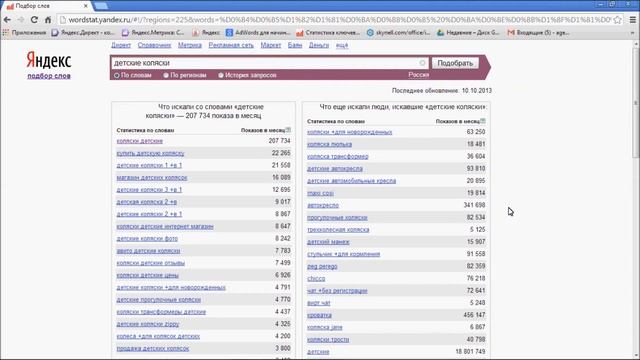Open магазин детских колясок link
The height and width of the screenshot is (360, 640).
152,178
